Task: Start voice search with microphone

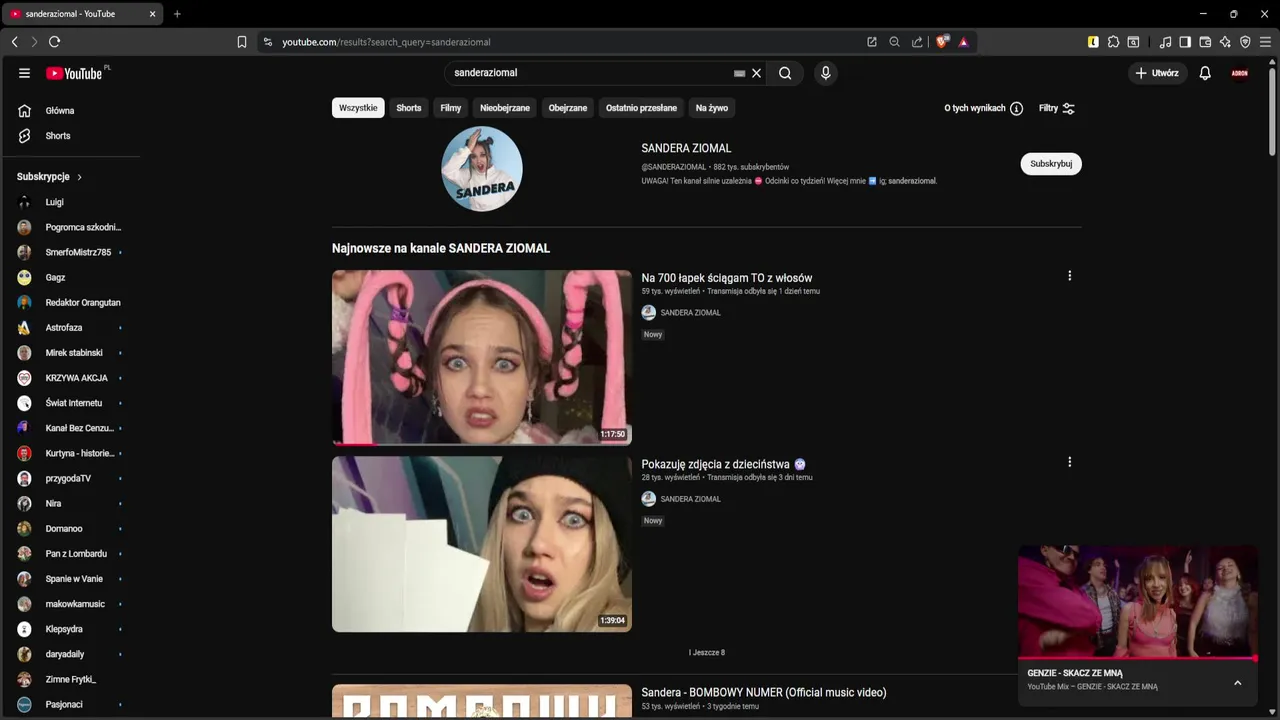Action: [x=825, y=73]
